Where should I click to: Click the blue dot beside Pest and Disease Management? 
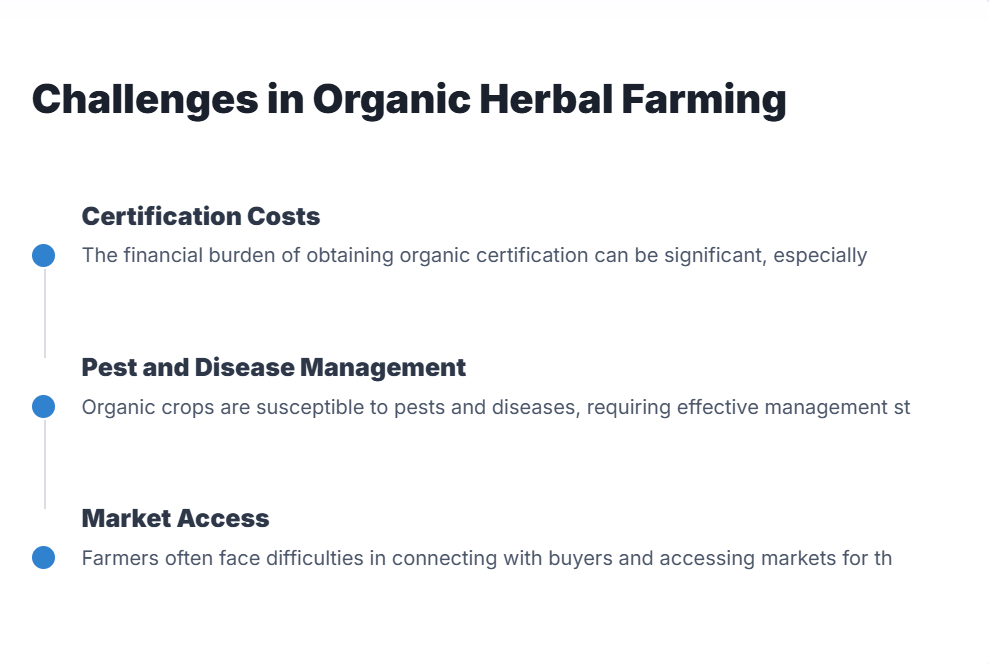coord(43,406)
